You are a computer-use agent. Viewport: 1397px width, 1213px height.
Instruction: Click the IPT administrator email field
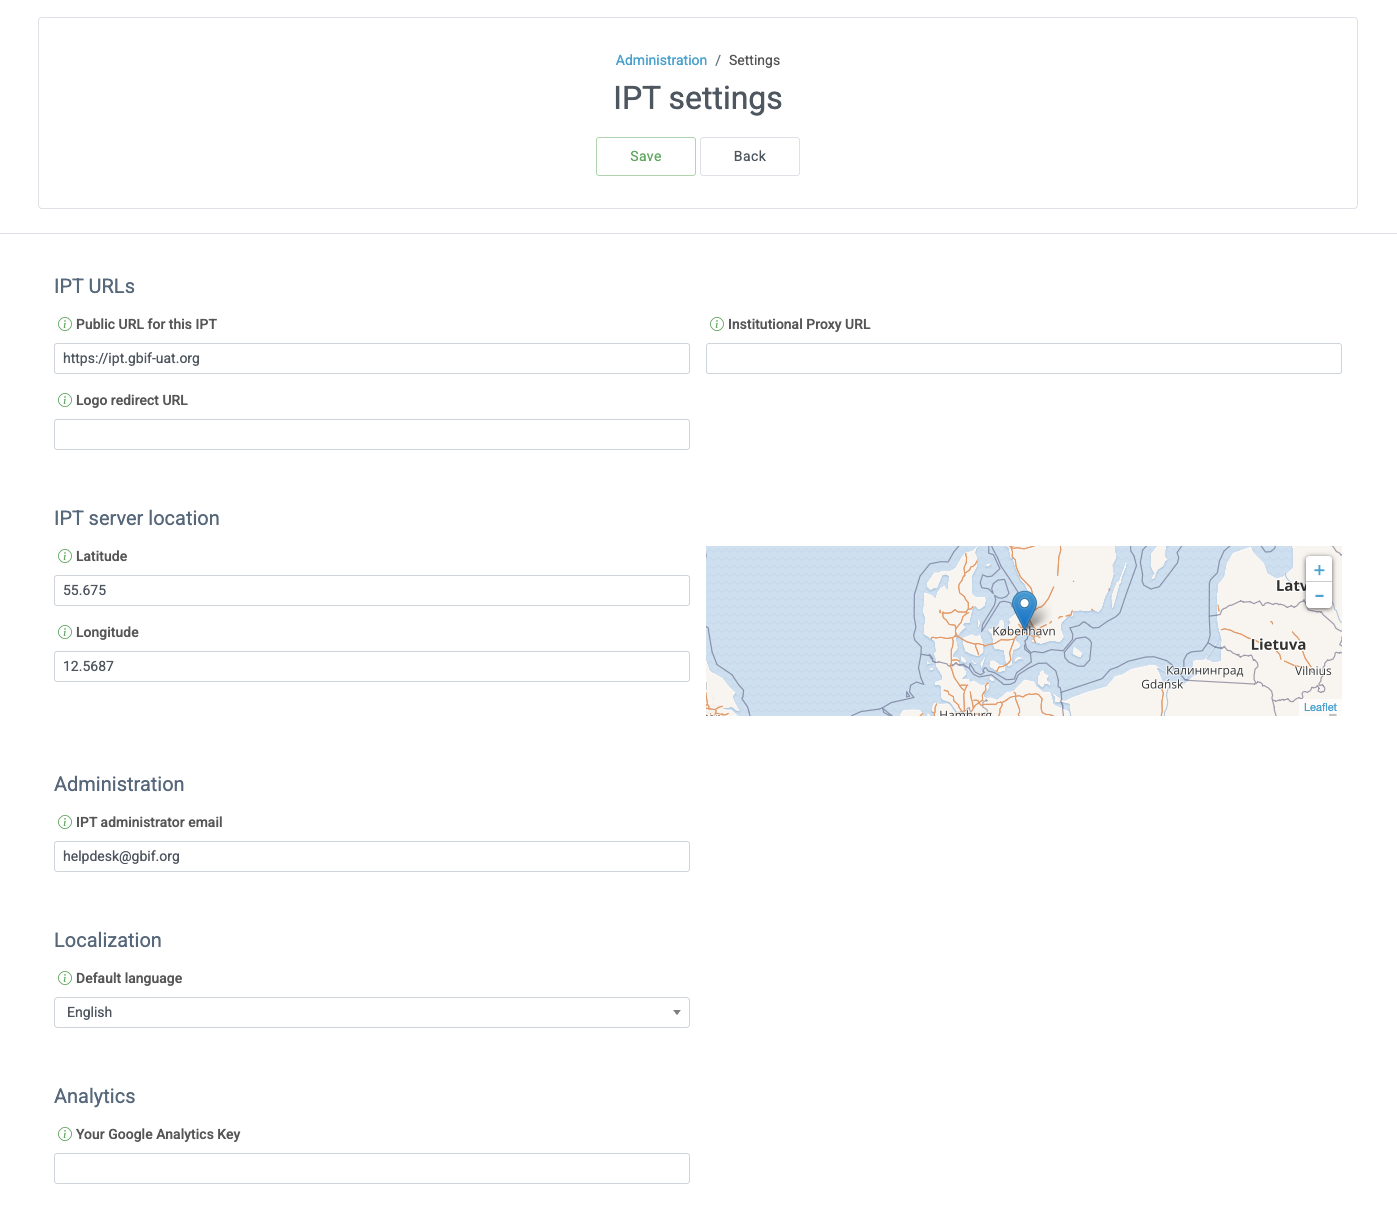pyautogui.click(x=371, y=856)
